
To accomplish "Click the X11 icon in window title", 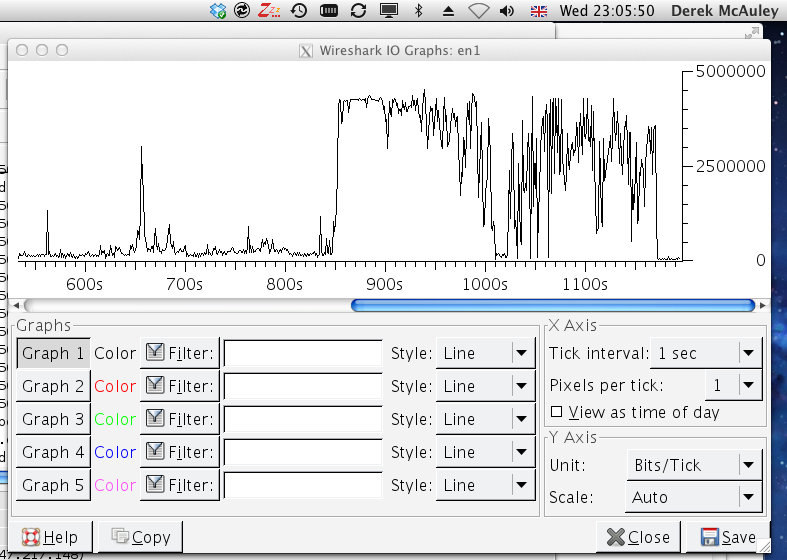I will (x=306, y=51).
